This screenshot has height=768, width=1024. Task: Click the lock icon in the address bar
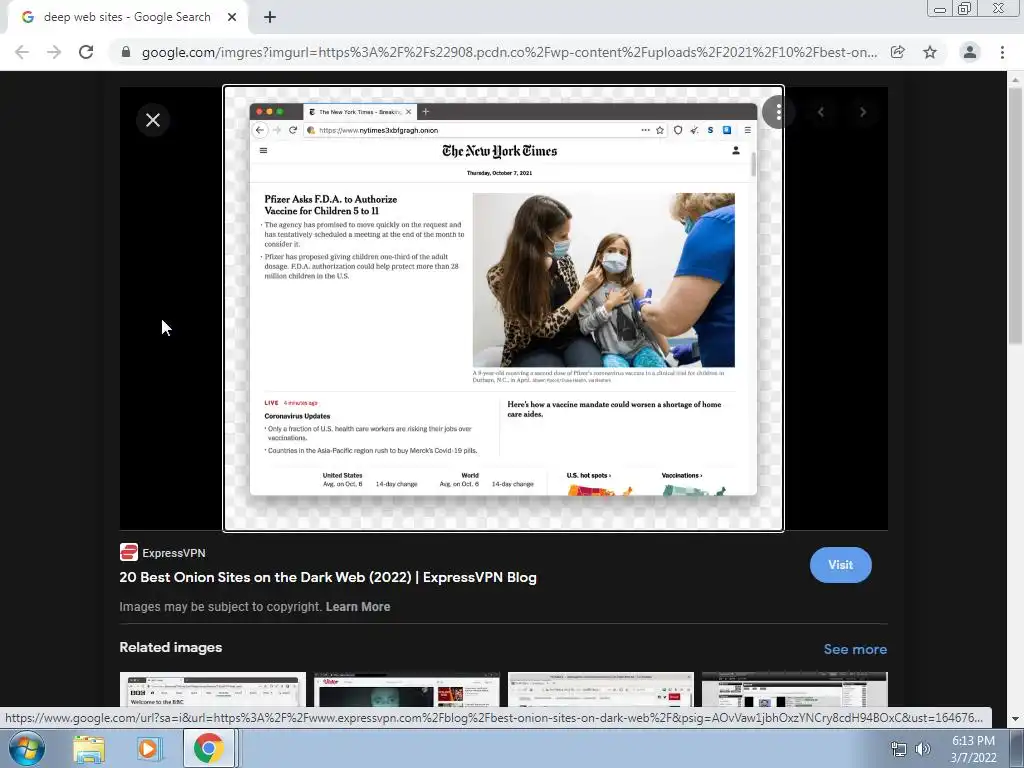(x=126, y=52)
